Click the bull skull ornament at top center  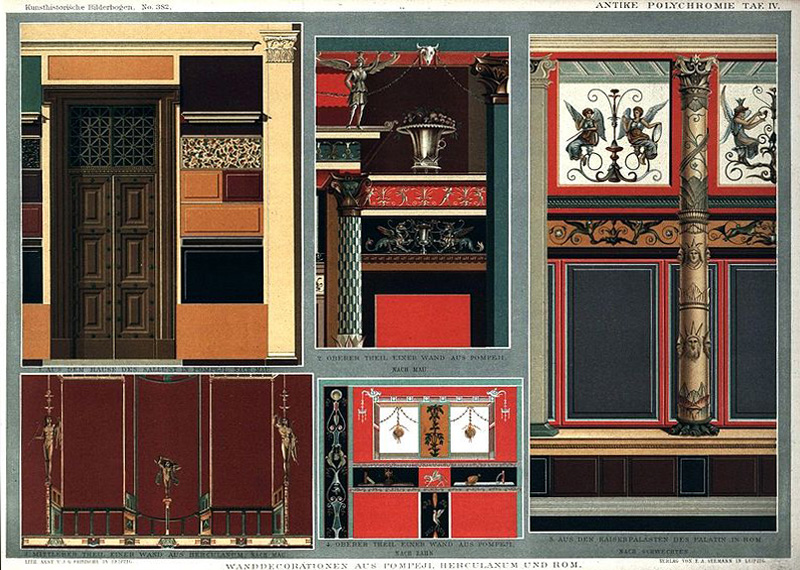coord(428,54)
